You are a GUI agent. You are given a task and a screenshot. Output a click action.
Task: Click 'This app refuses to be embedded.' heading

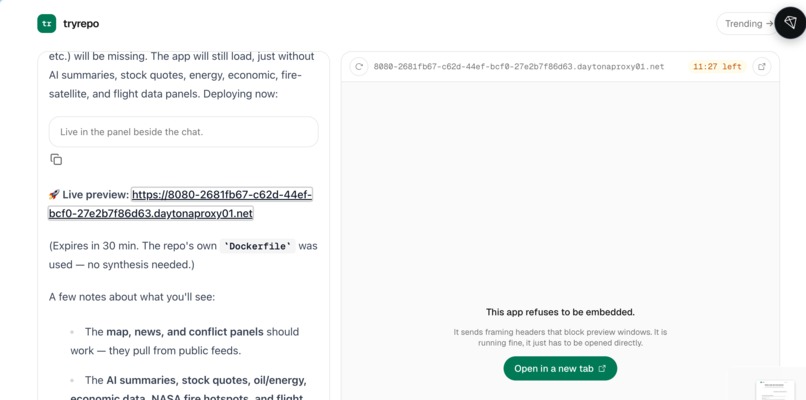[560, 312]
